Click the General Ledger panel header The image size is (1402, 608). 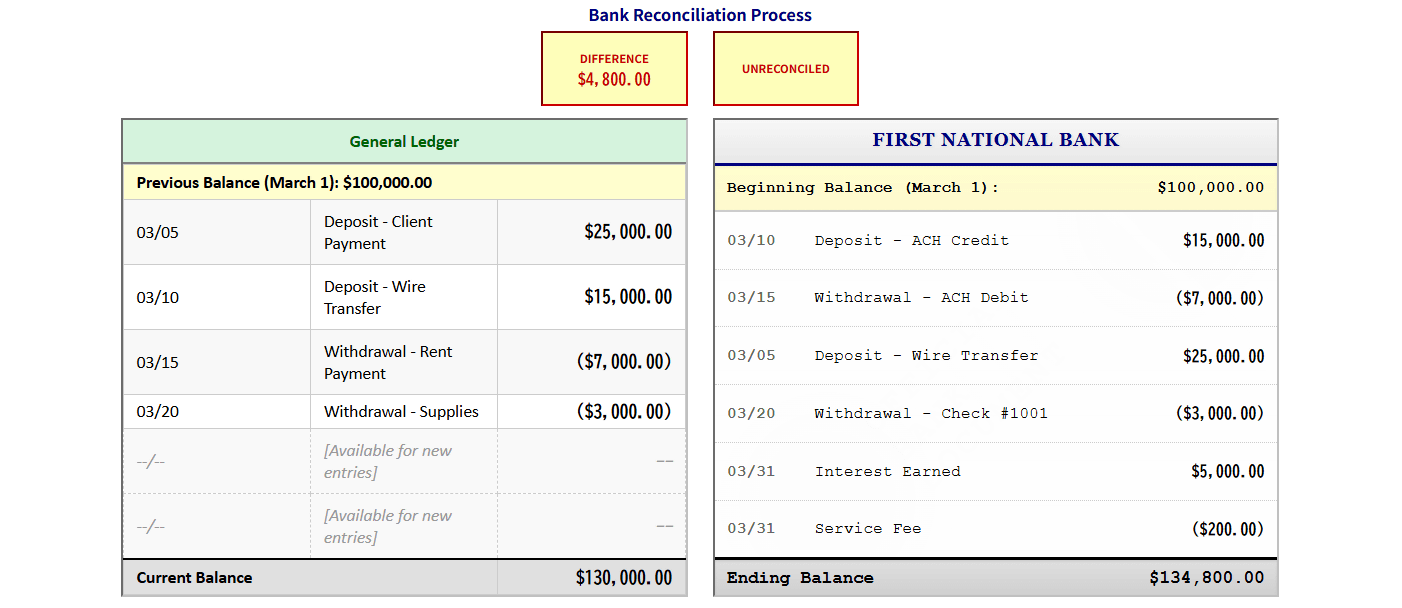(404, 142)
